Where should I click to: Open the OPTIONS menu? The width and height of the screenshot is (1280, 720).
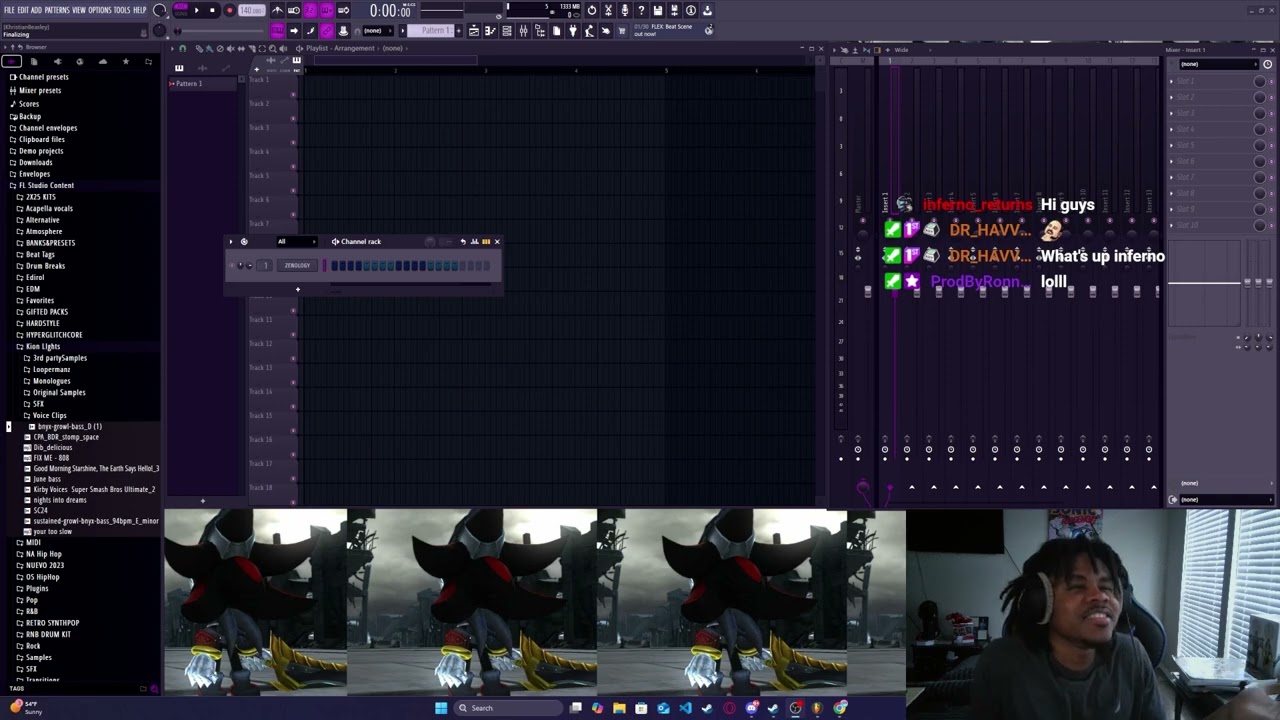pos(100,10)
